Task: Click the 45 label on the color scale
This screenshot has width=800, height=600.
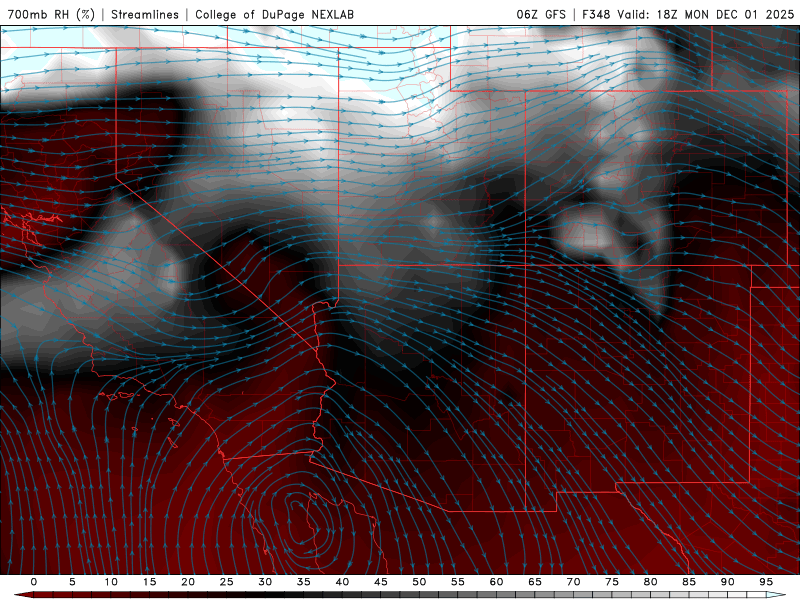Action: (381, 582)
